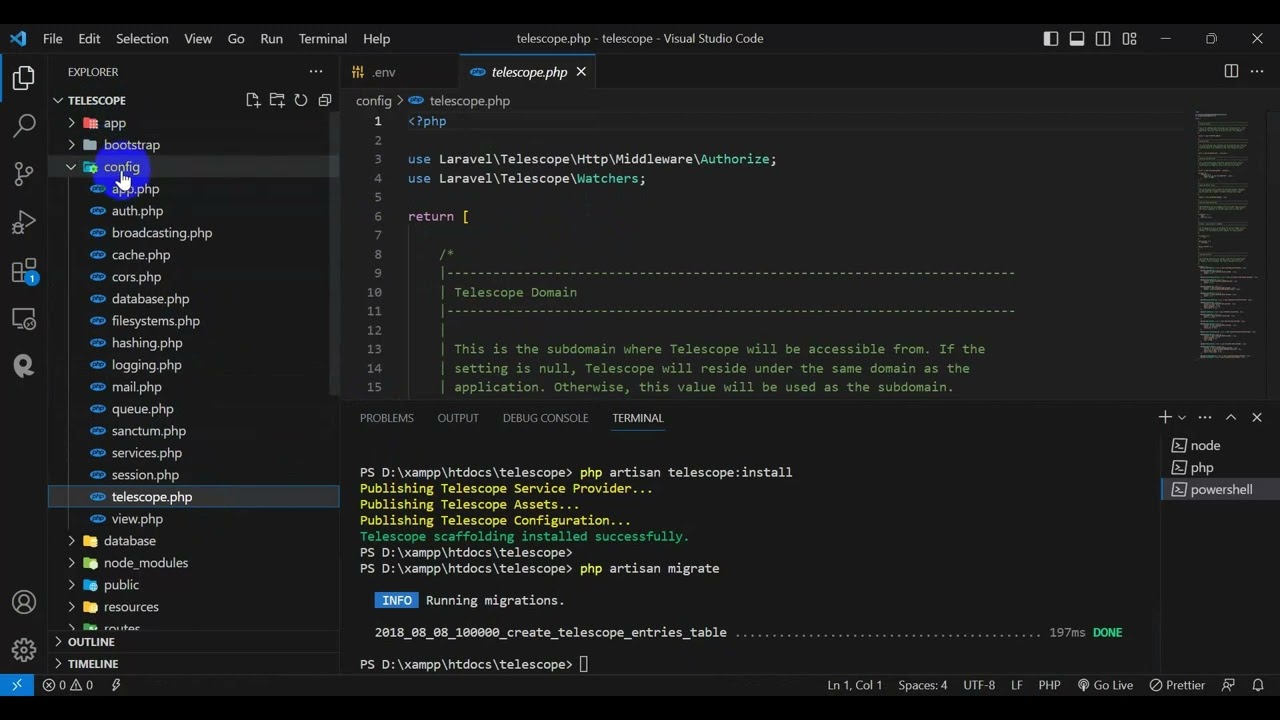
Task: Open the Search view in activity bar
Action: 24,126
